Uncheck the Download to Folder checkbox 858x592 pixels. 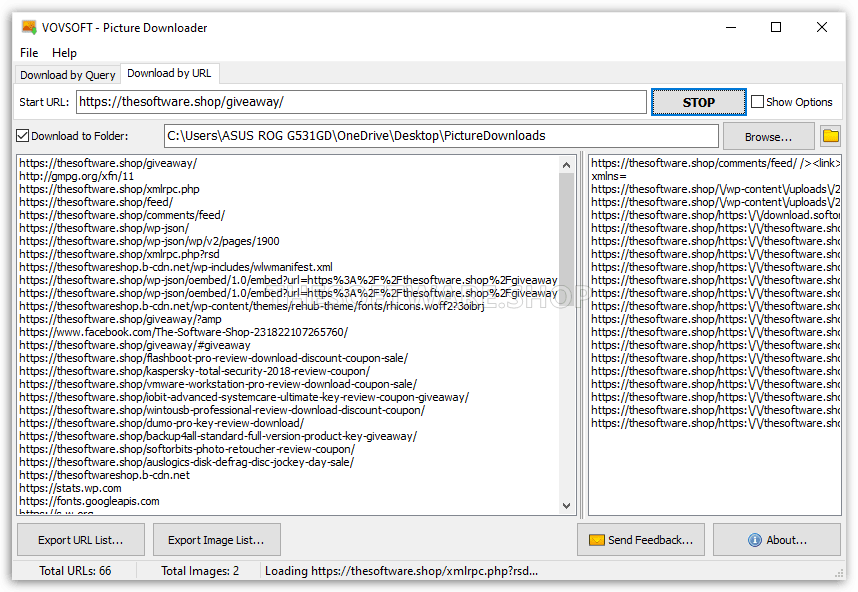point(22,136)
